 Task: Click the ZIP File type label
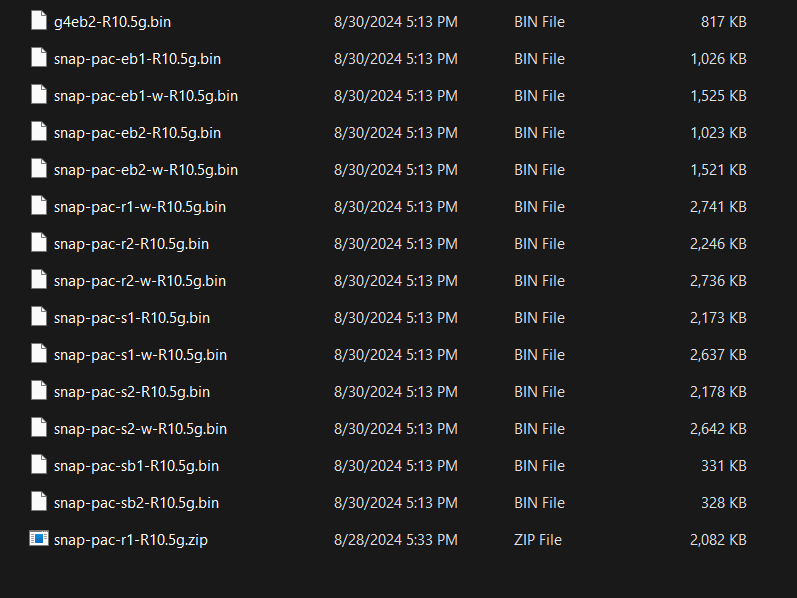[538, 540]
